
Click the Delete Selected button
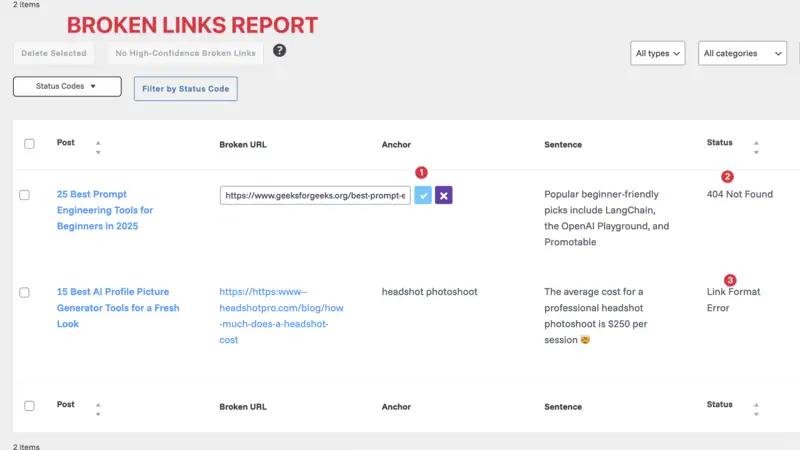54,53
